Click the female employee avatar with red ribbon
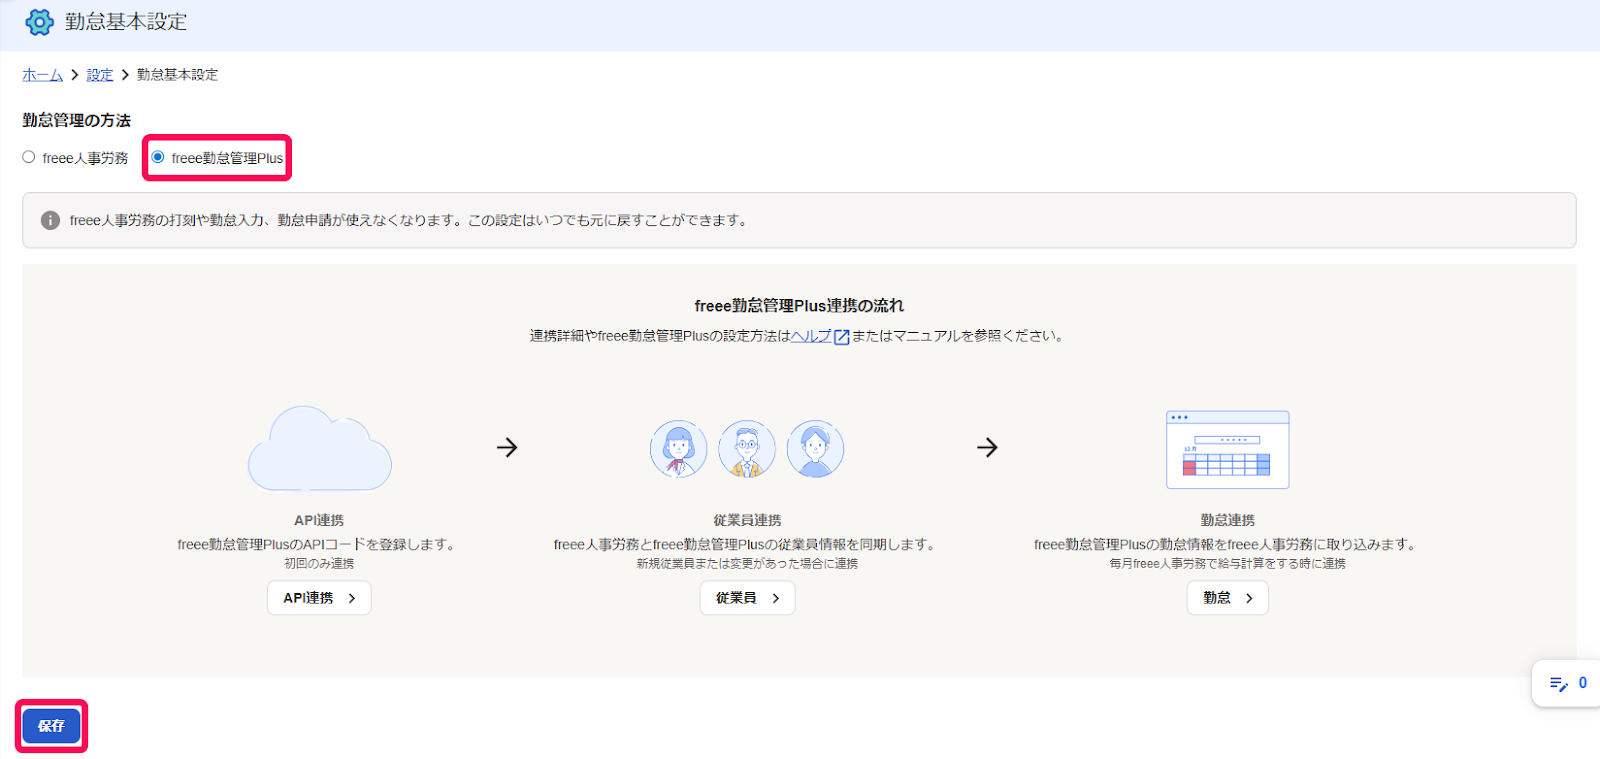Image resolution: width=1600 pixels, height=759 pixels. pos(679,449)
